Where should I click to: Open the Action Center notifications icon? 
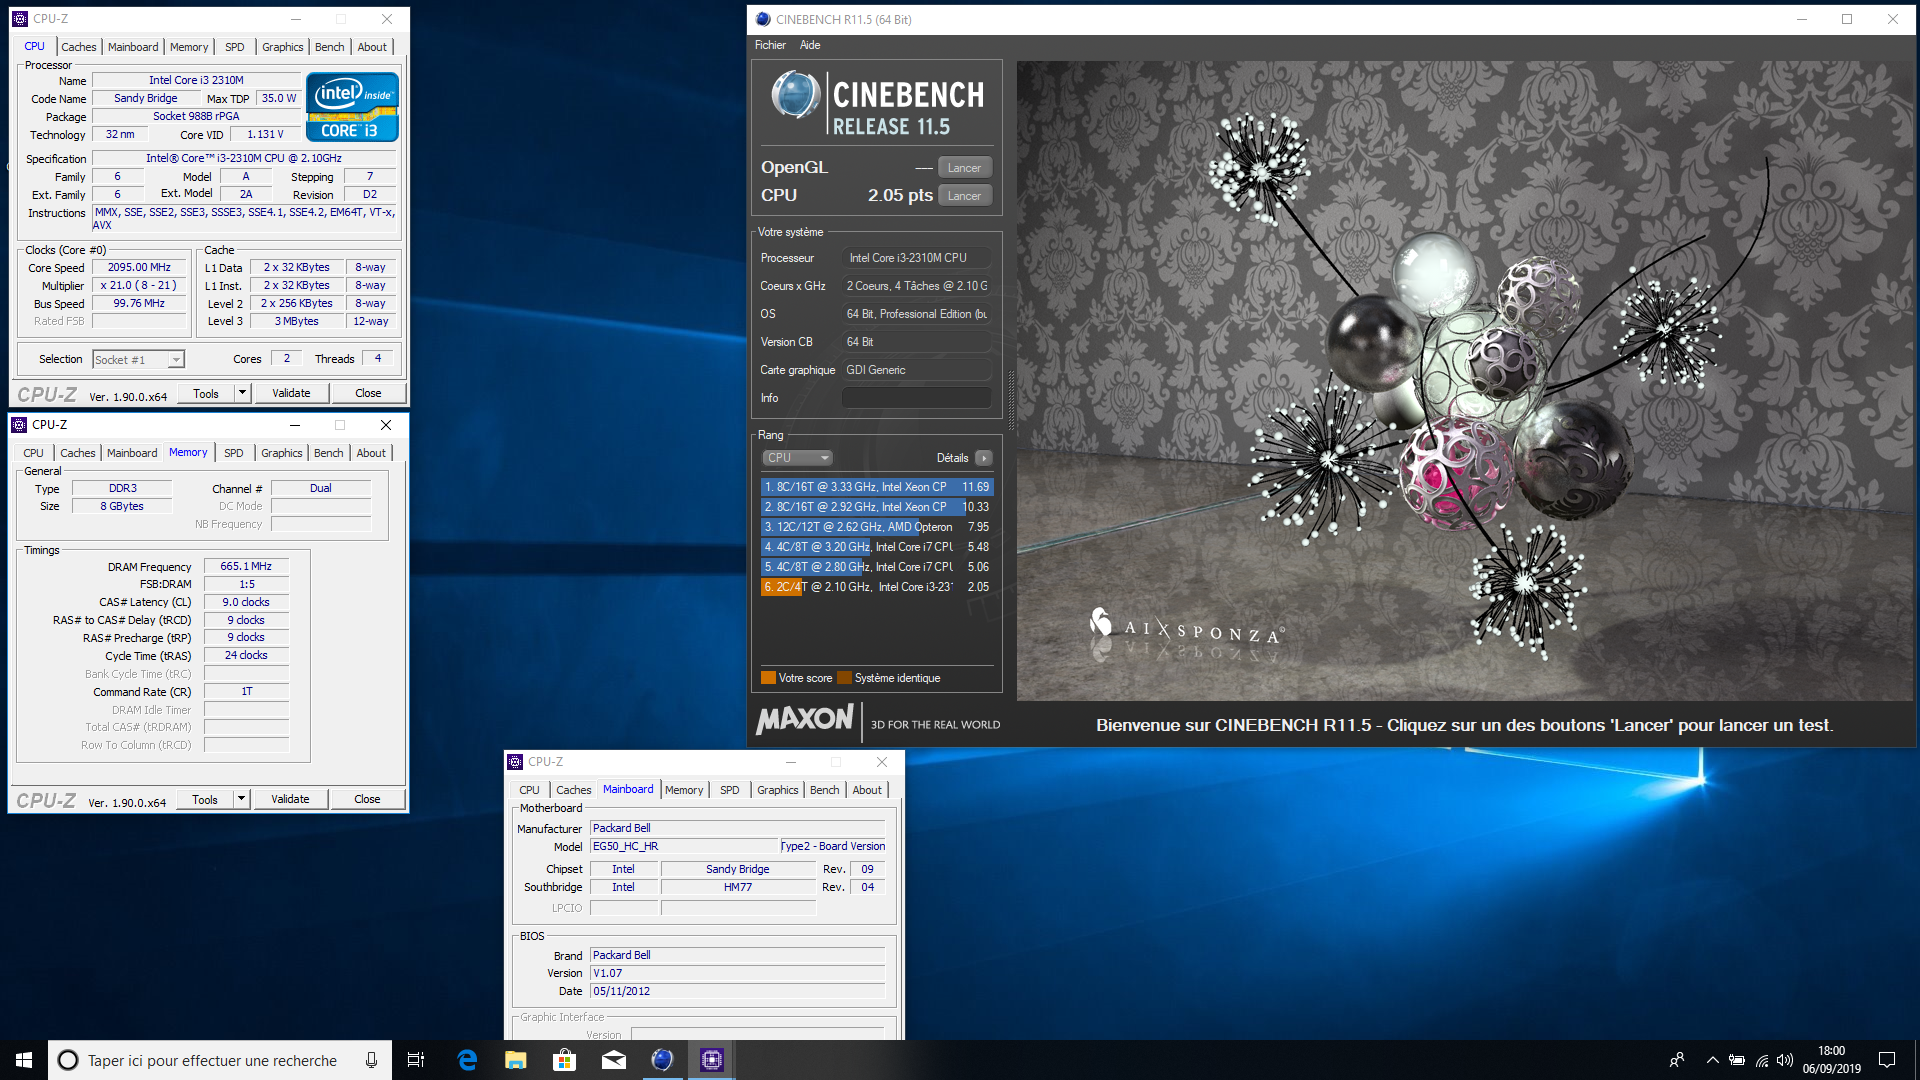point(1887,1060)
